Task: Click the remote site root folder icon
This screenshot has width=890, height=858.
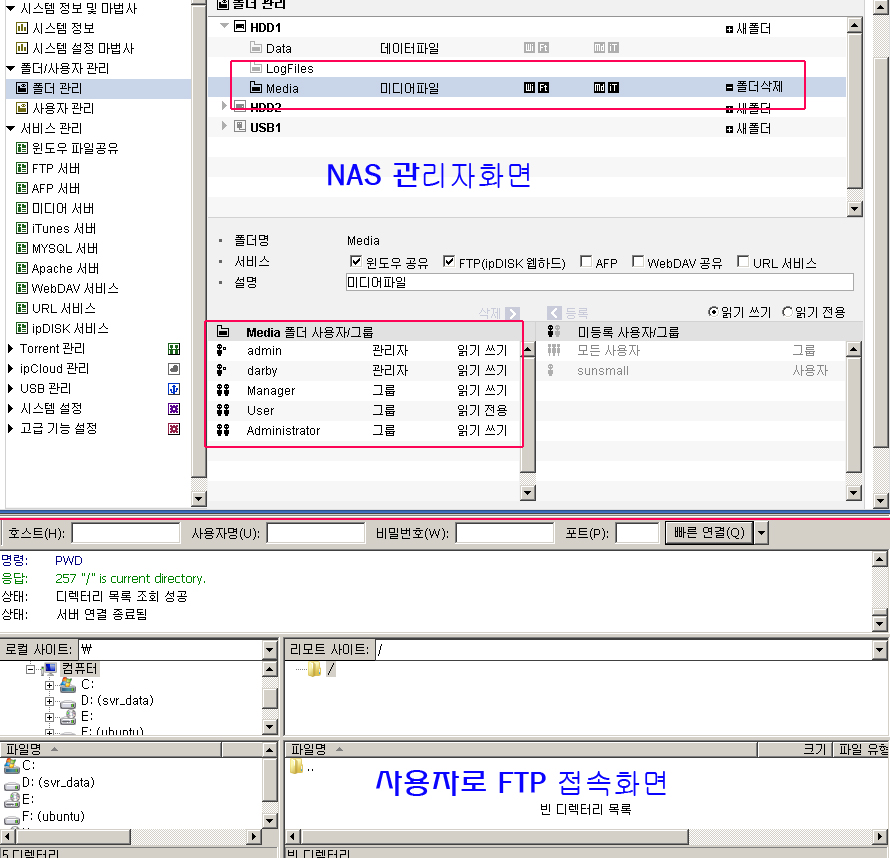Action: (314, 670)
